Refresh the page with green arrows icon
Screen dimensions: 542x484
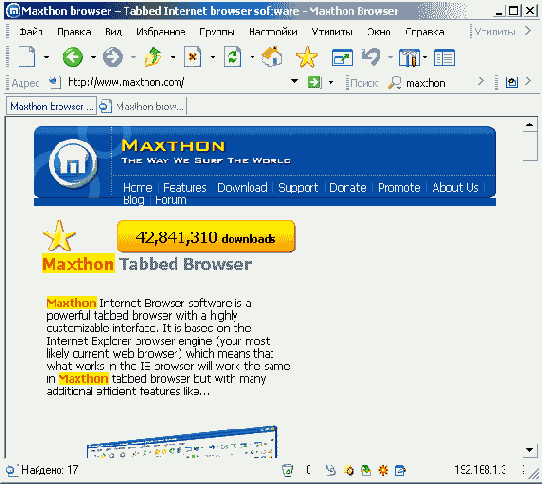(233, 57)
